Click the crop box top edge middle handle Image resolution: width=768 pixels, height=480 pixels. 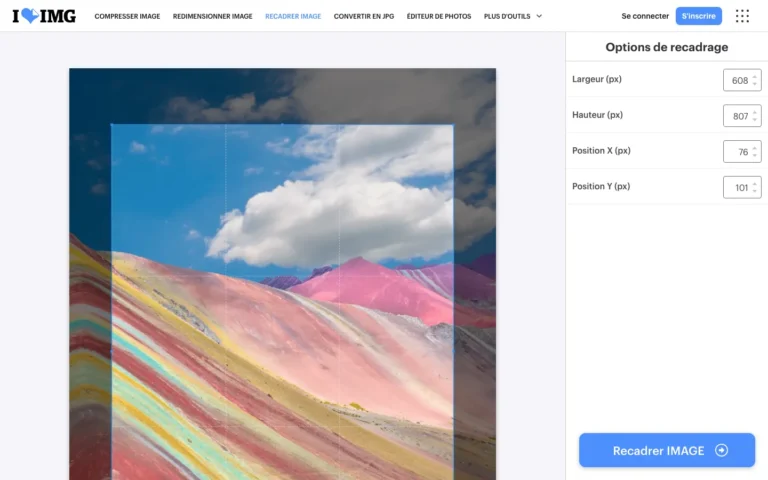pyautogui.click(x=282, y=125)
